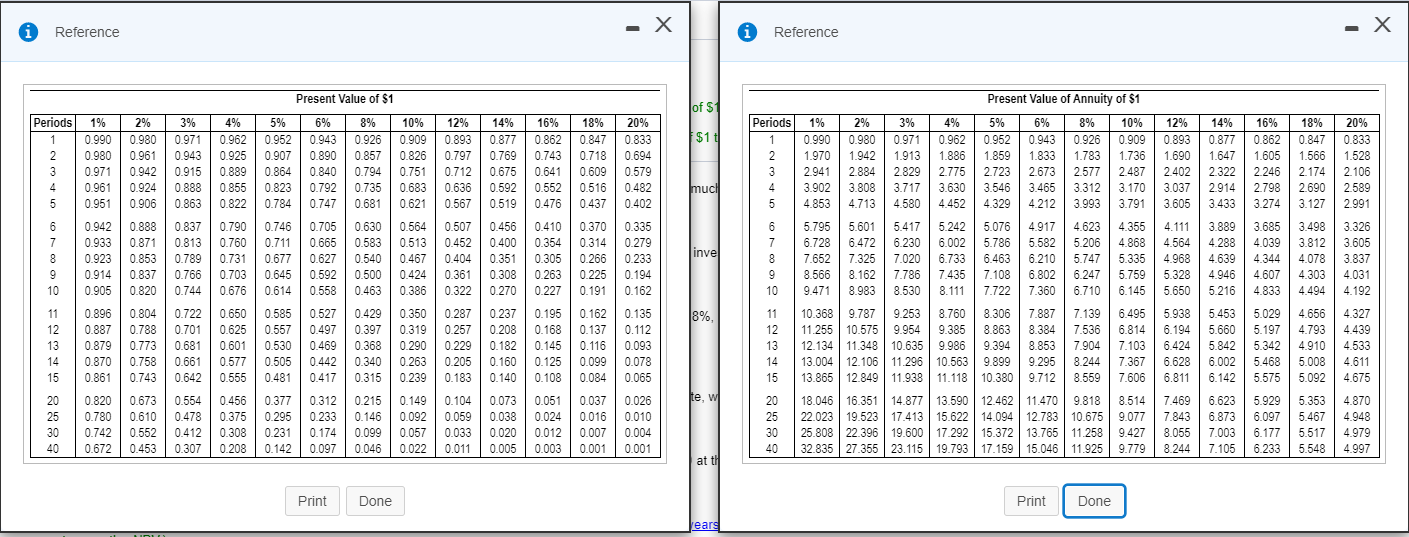The height and width of the screenshot is (537, 1409).
Task: Select 1.566, period 2 at 18%, Annuity table
Action: (x=1310, y=157)
